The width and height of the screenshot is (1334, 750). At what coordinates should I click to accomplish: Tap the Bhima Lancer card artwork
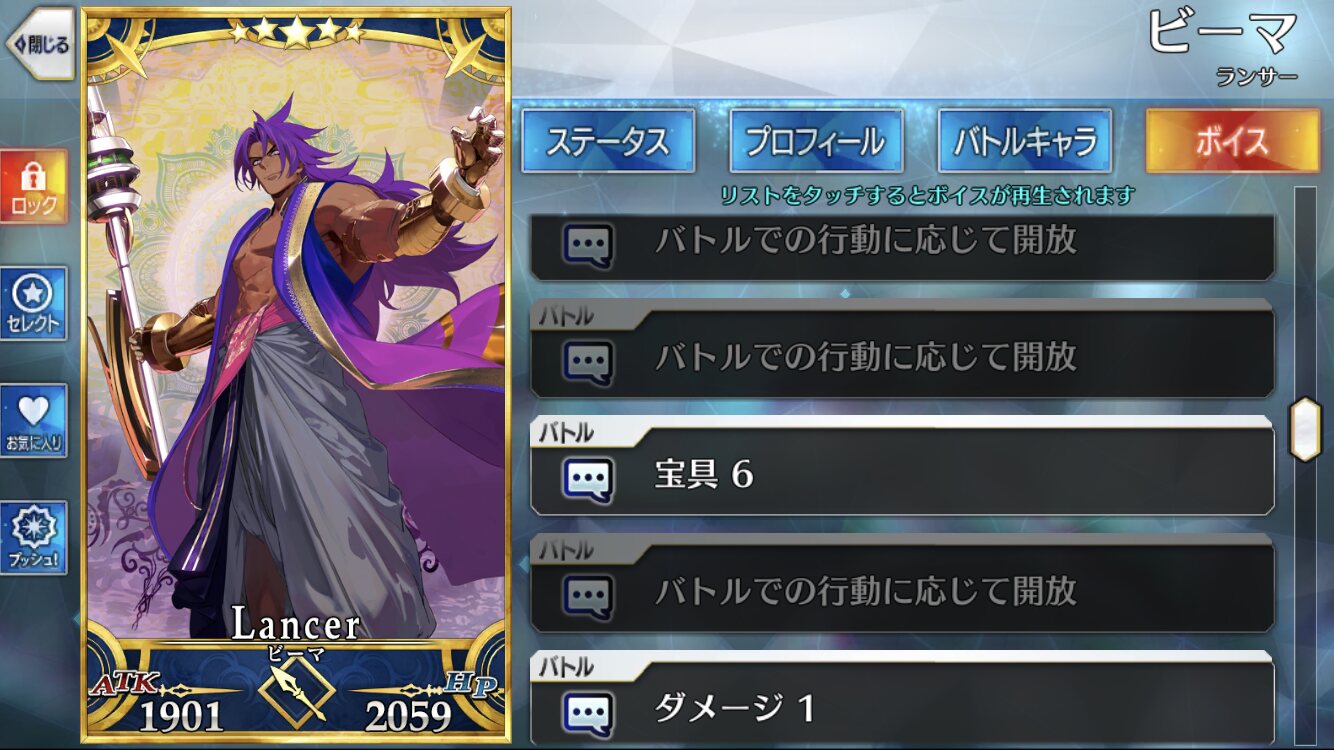click(297, 340)
